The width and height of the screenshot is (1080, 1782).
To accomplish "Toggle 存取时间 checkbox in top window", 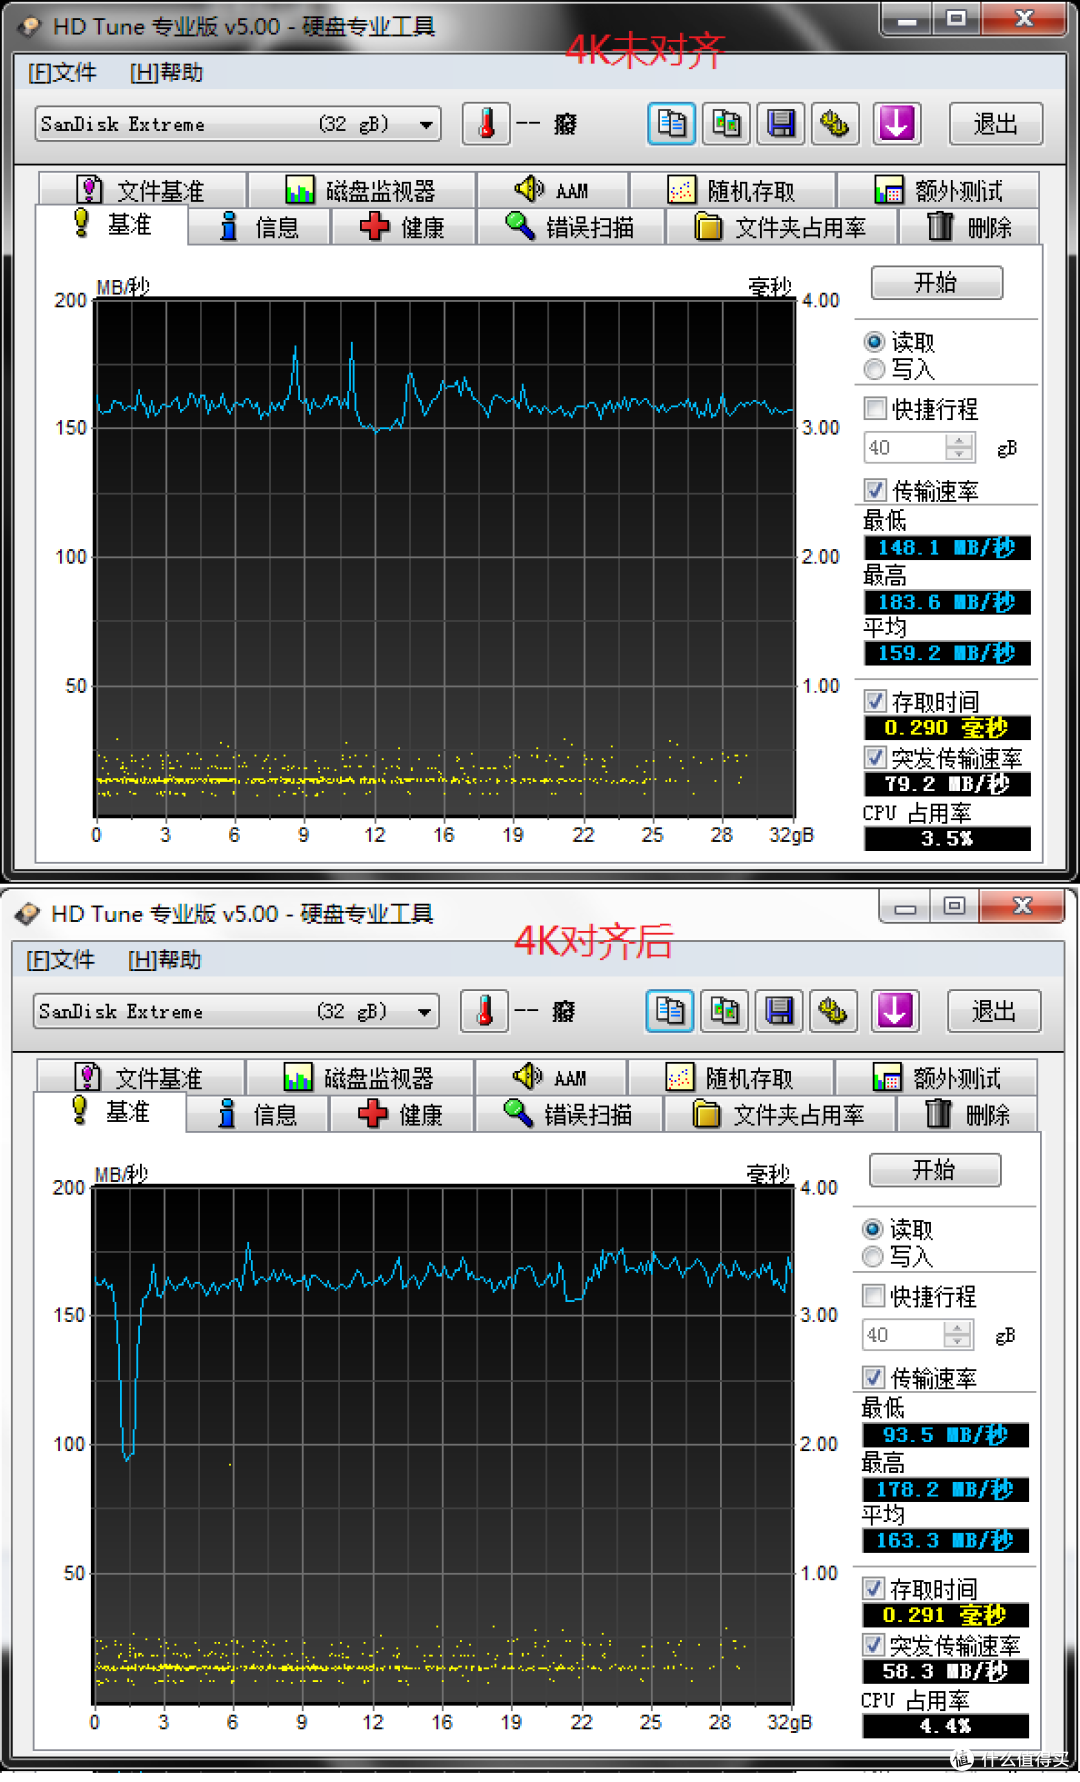I will (875, 701).
